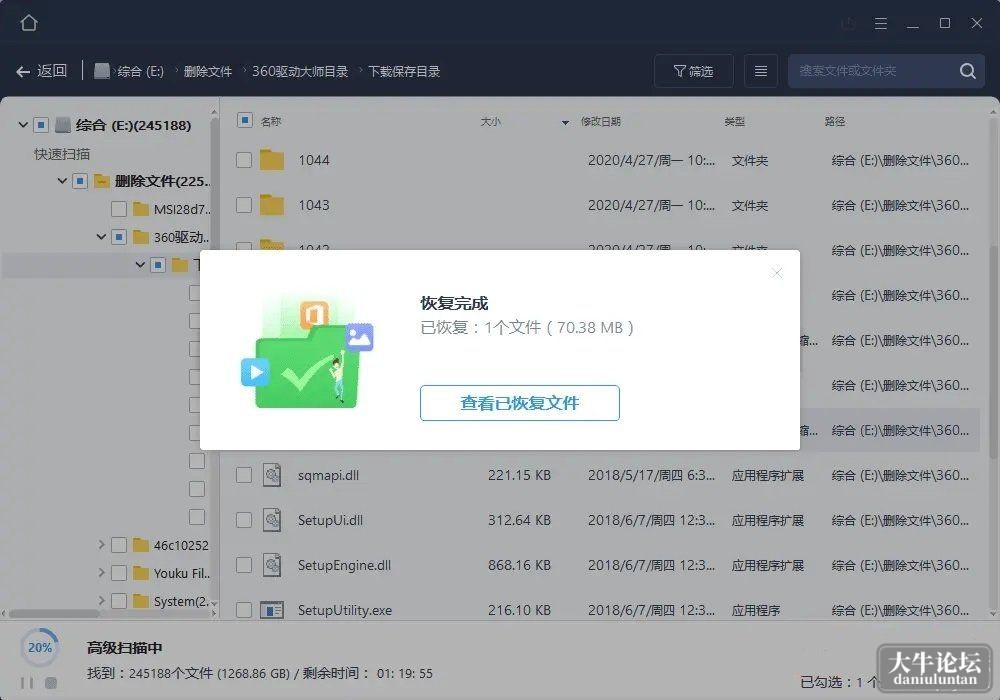Click the 20% scan progress indicator

click(40, 648)
